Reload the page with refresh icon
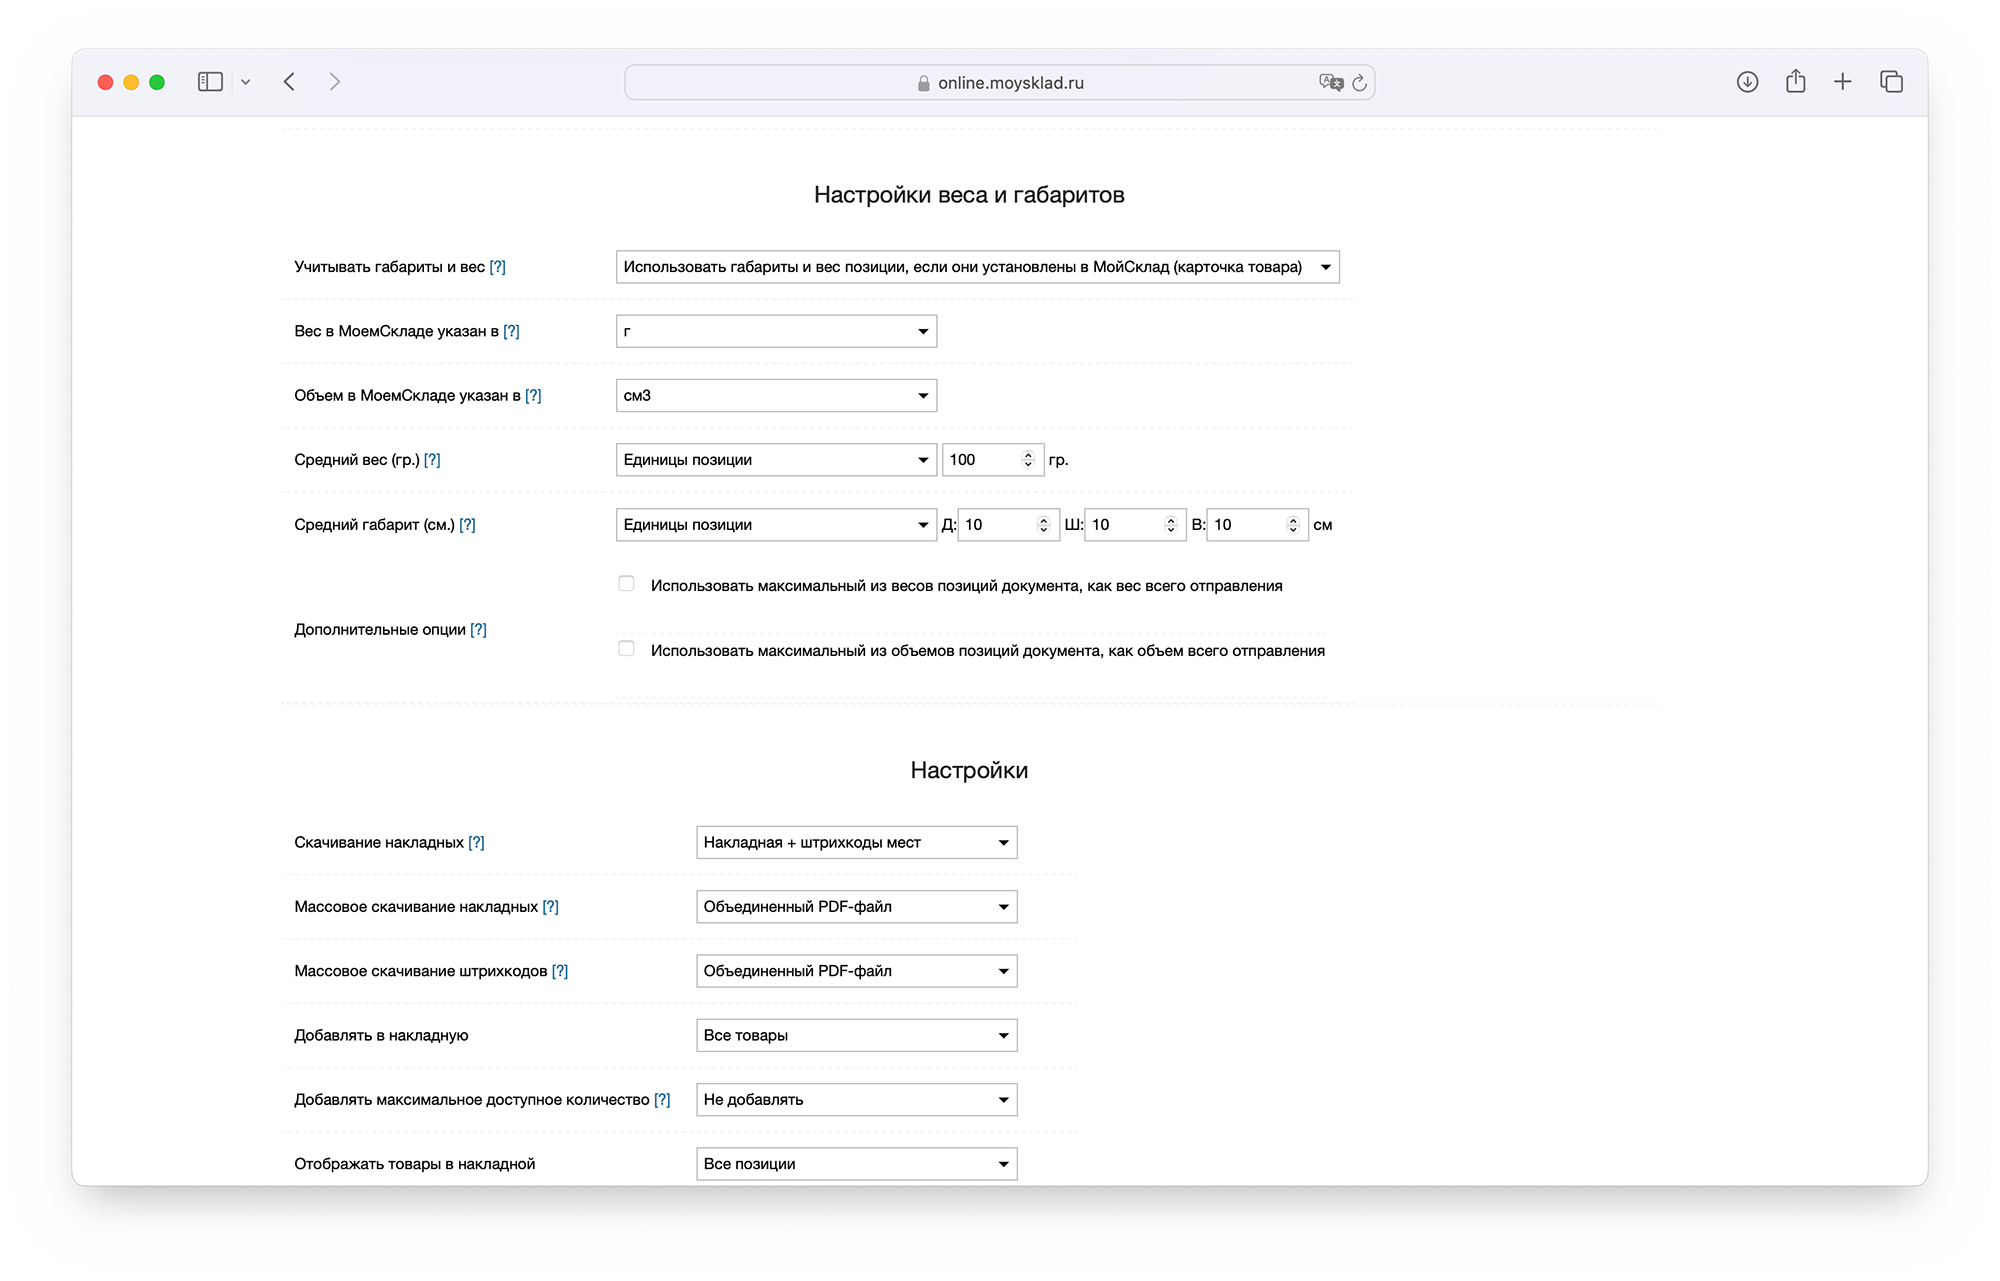The image size is (2000, 1281). (1359, 83)
